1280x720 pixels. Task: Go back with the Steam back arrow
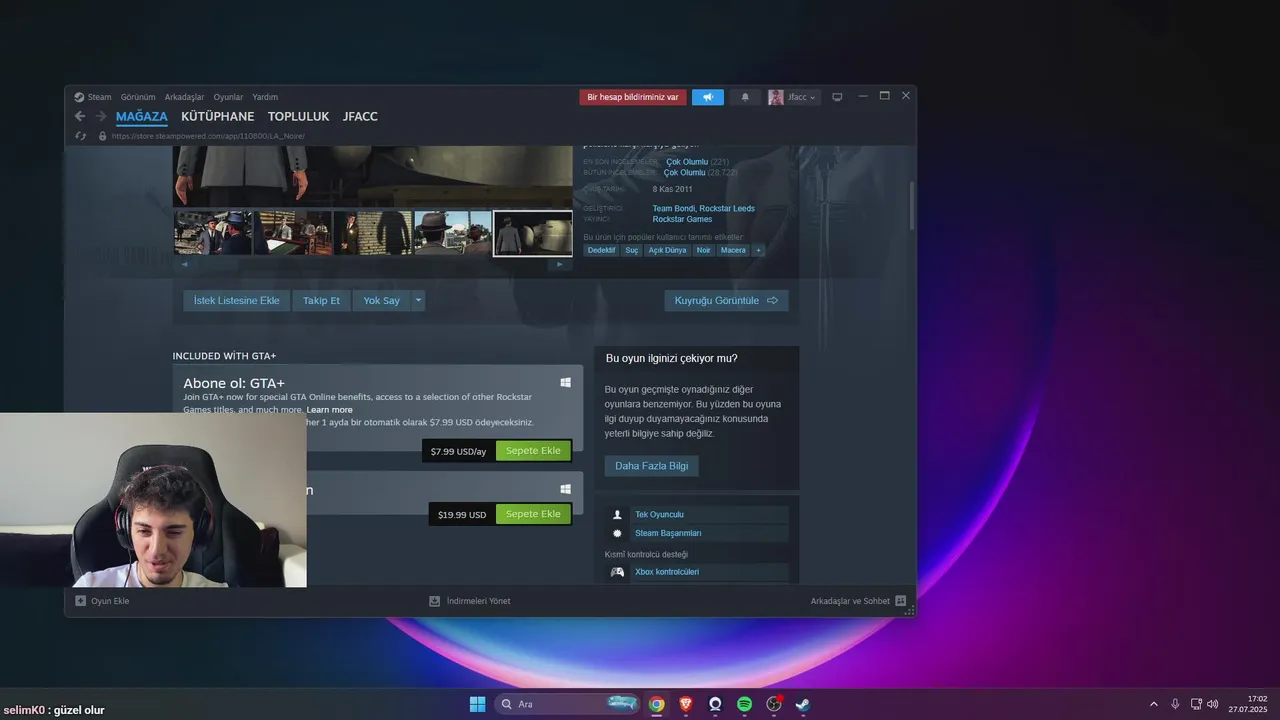[81, 117]
